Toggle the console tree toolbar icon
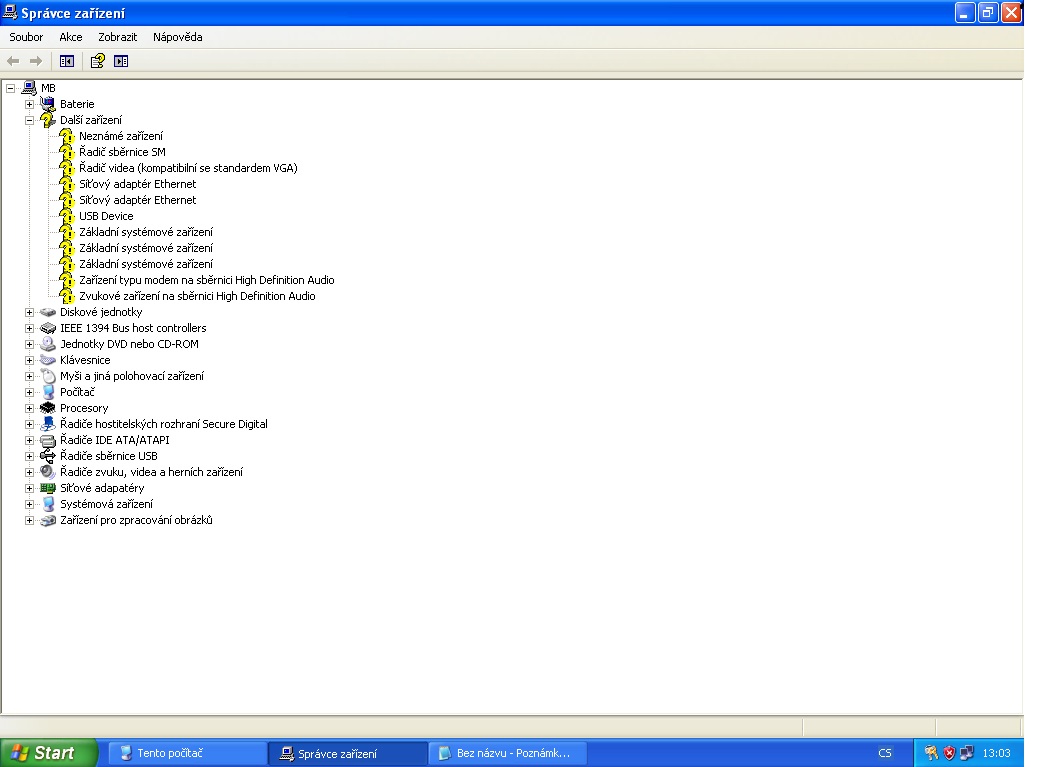This screenshot has width=1044, height=767. tap(67, 61)
